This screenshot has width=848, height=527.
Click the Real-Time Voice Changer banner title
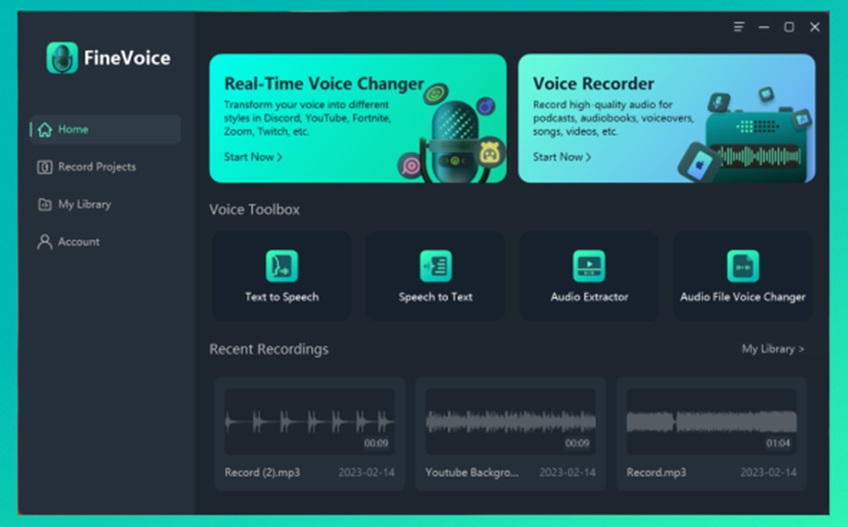pyautogui.click(x=324, y=84)
